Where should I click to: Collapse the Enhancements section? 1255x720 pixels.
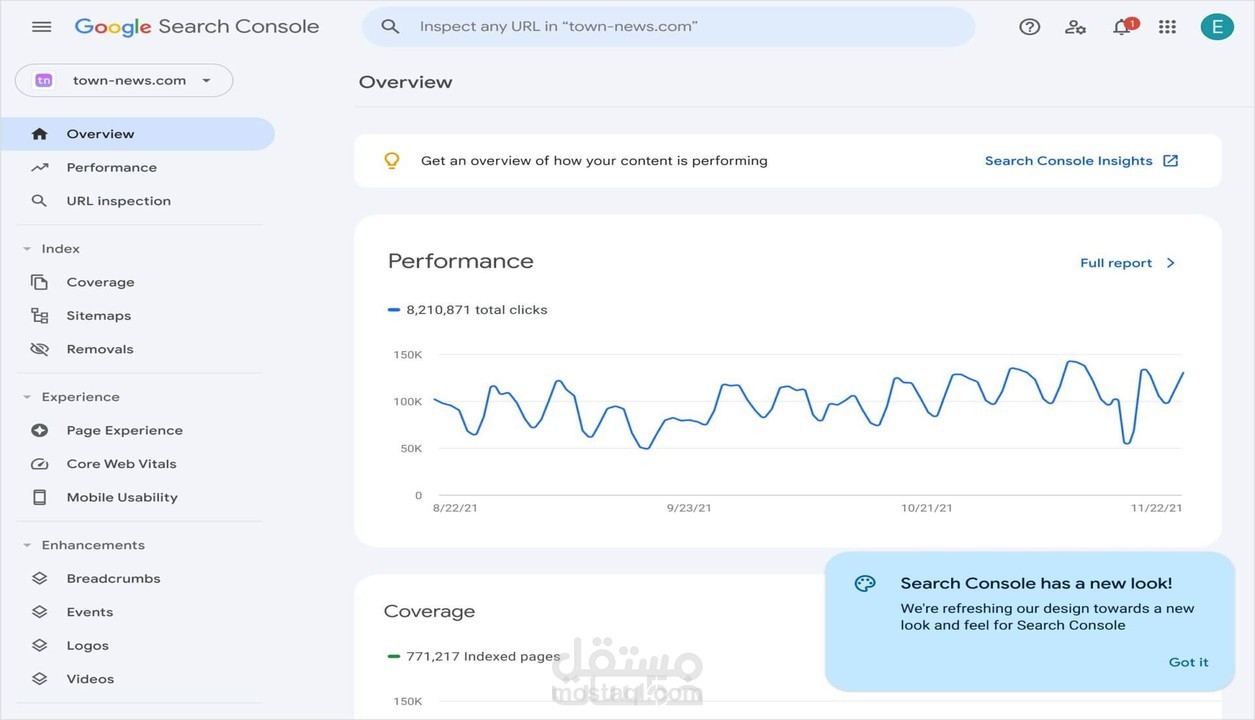click(x=27, y=545)
